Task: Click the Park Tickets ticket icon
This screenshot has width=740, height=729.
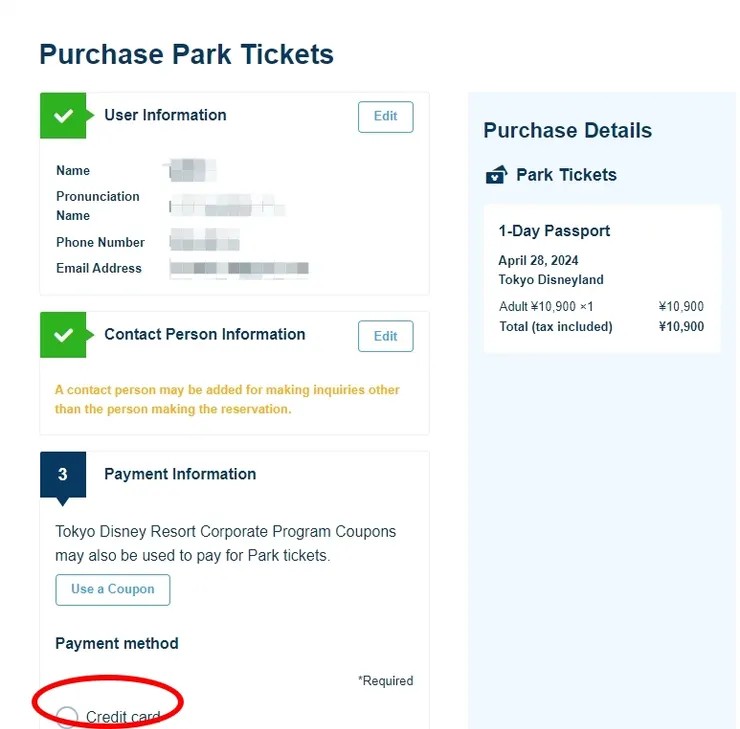Action: (x=496, y=175)
